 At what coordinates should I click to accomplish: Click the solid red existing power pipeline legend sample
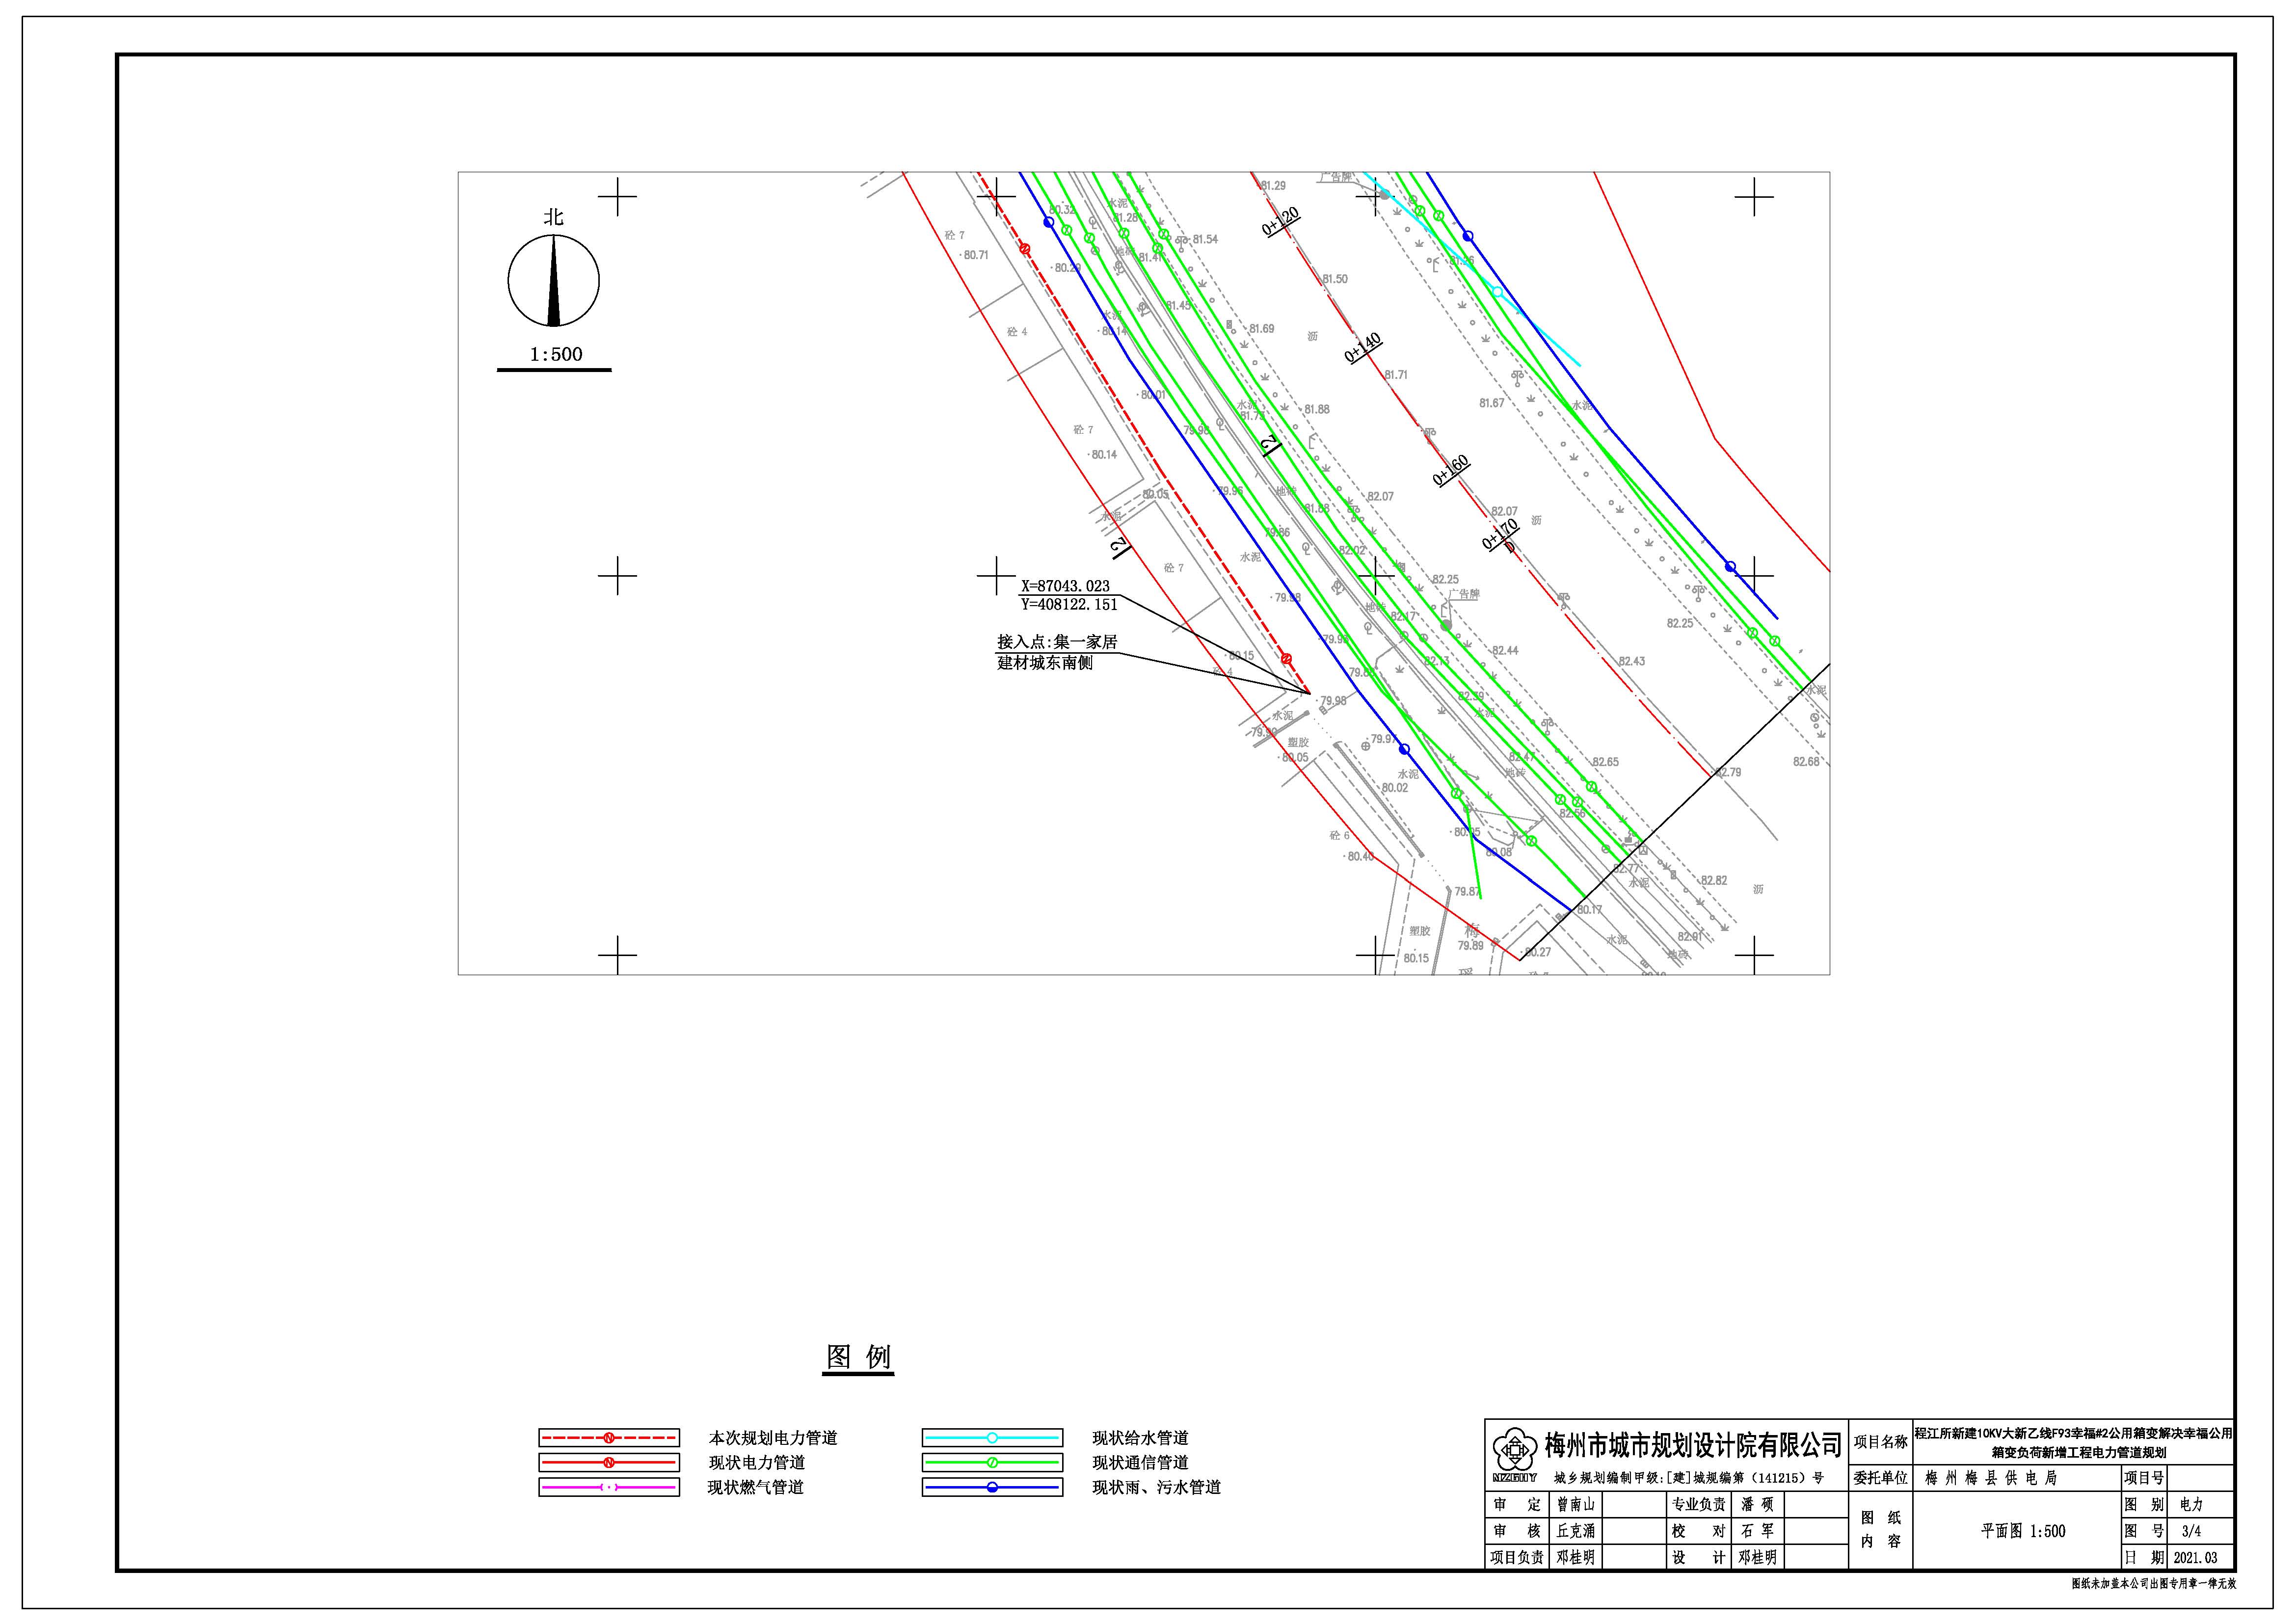(608, 1463)
